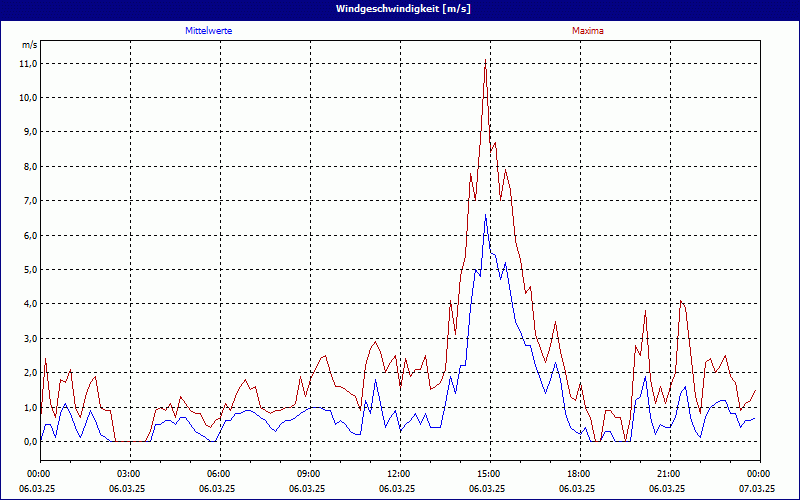
Task: Click the 21:00 time axis label
Action: point(669,474)
